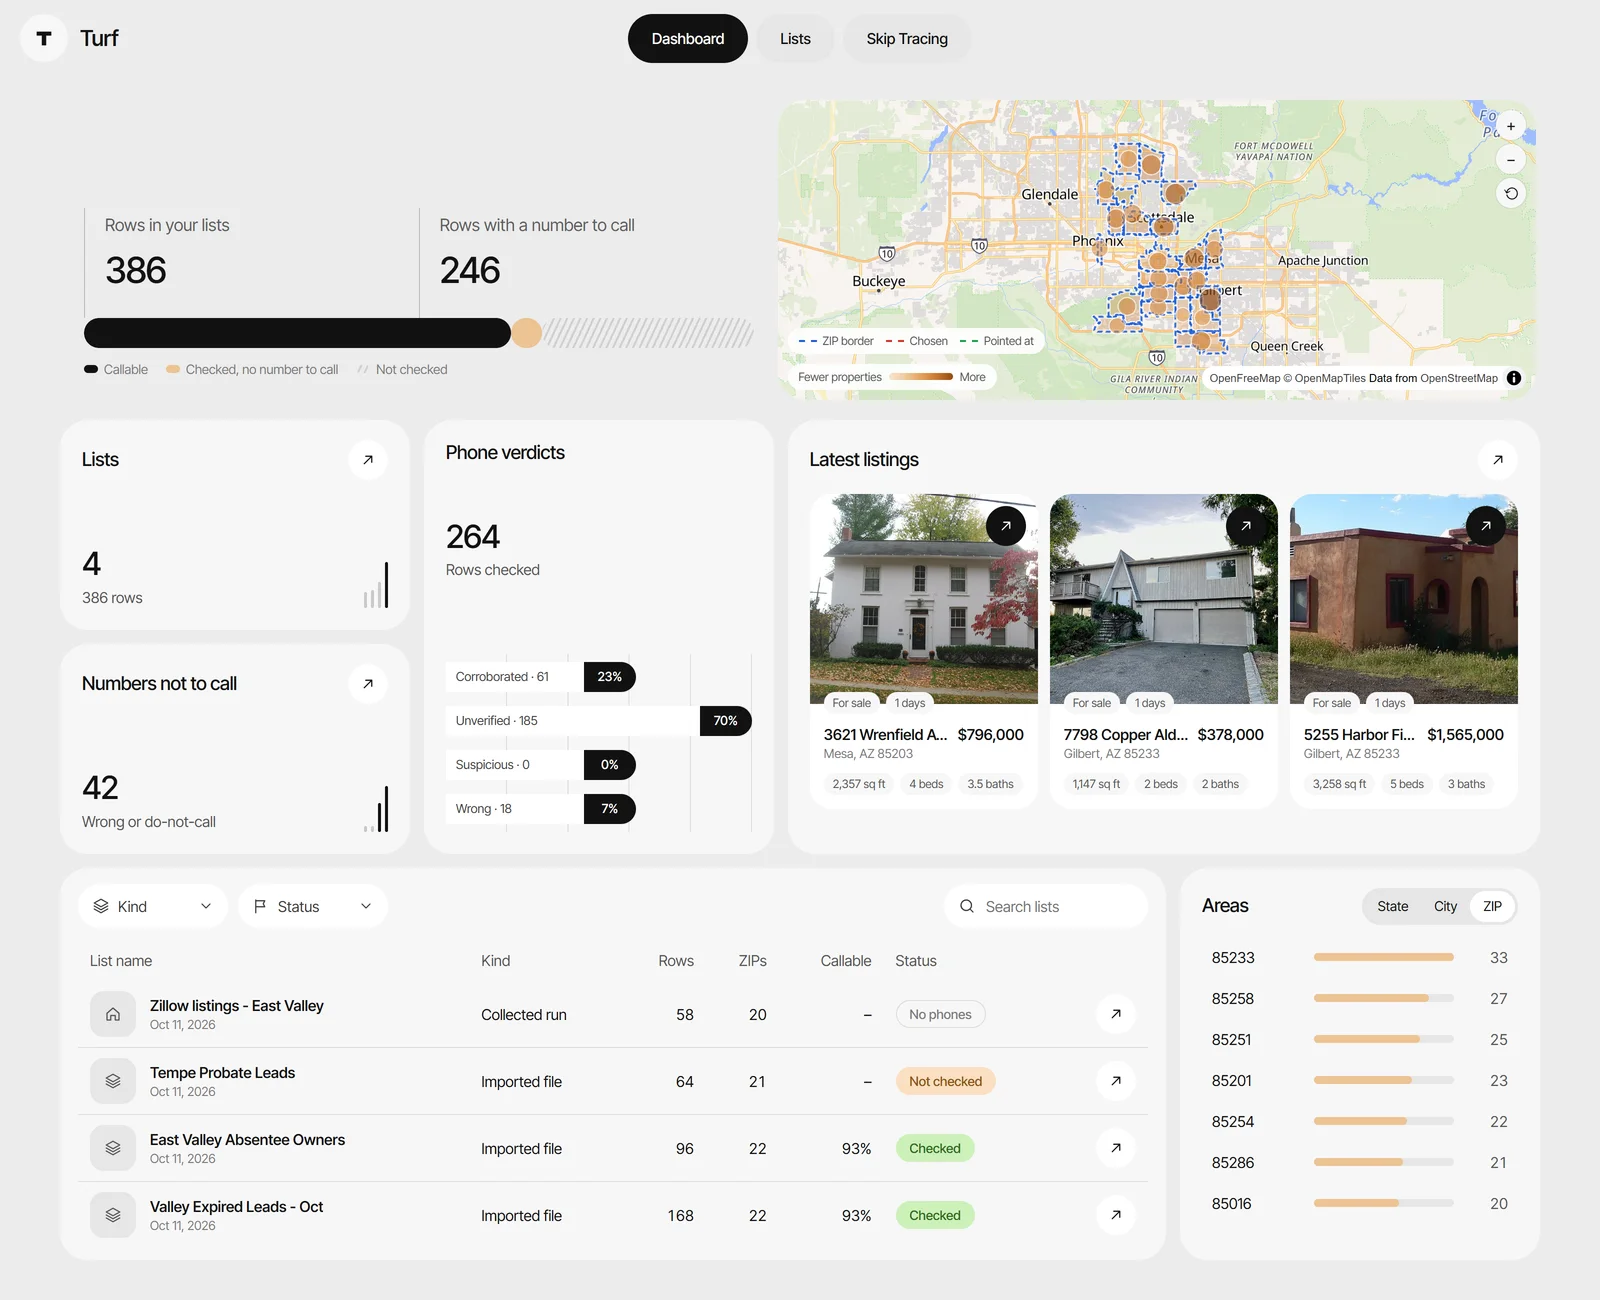The image size is (1600, 1300).
Task: Reset the map view
Action: [1511, 193]
